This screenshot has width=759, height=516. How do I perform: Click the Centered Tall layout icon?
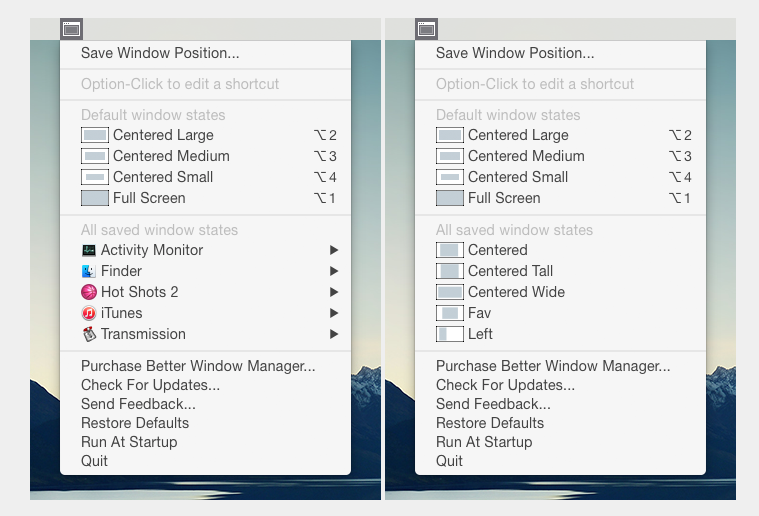point(449,271)
